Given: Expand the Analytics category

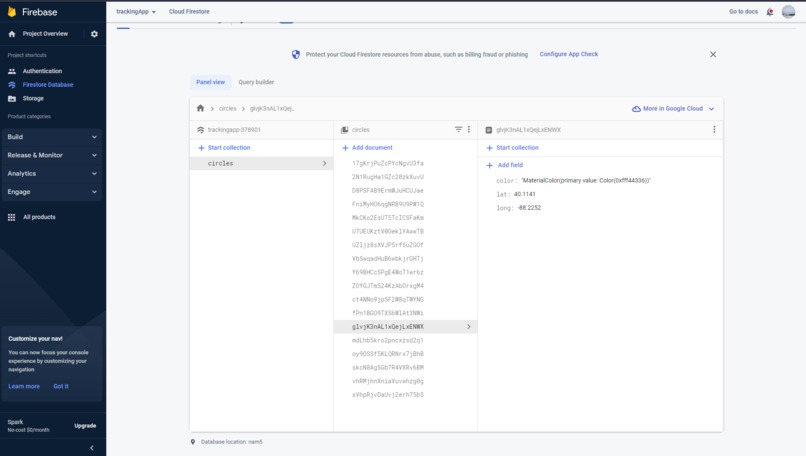Looking at the screenshot, I should pos(51,174).
